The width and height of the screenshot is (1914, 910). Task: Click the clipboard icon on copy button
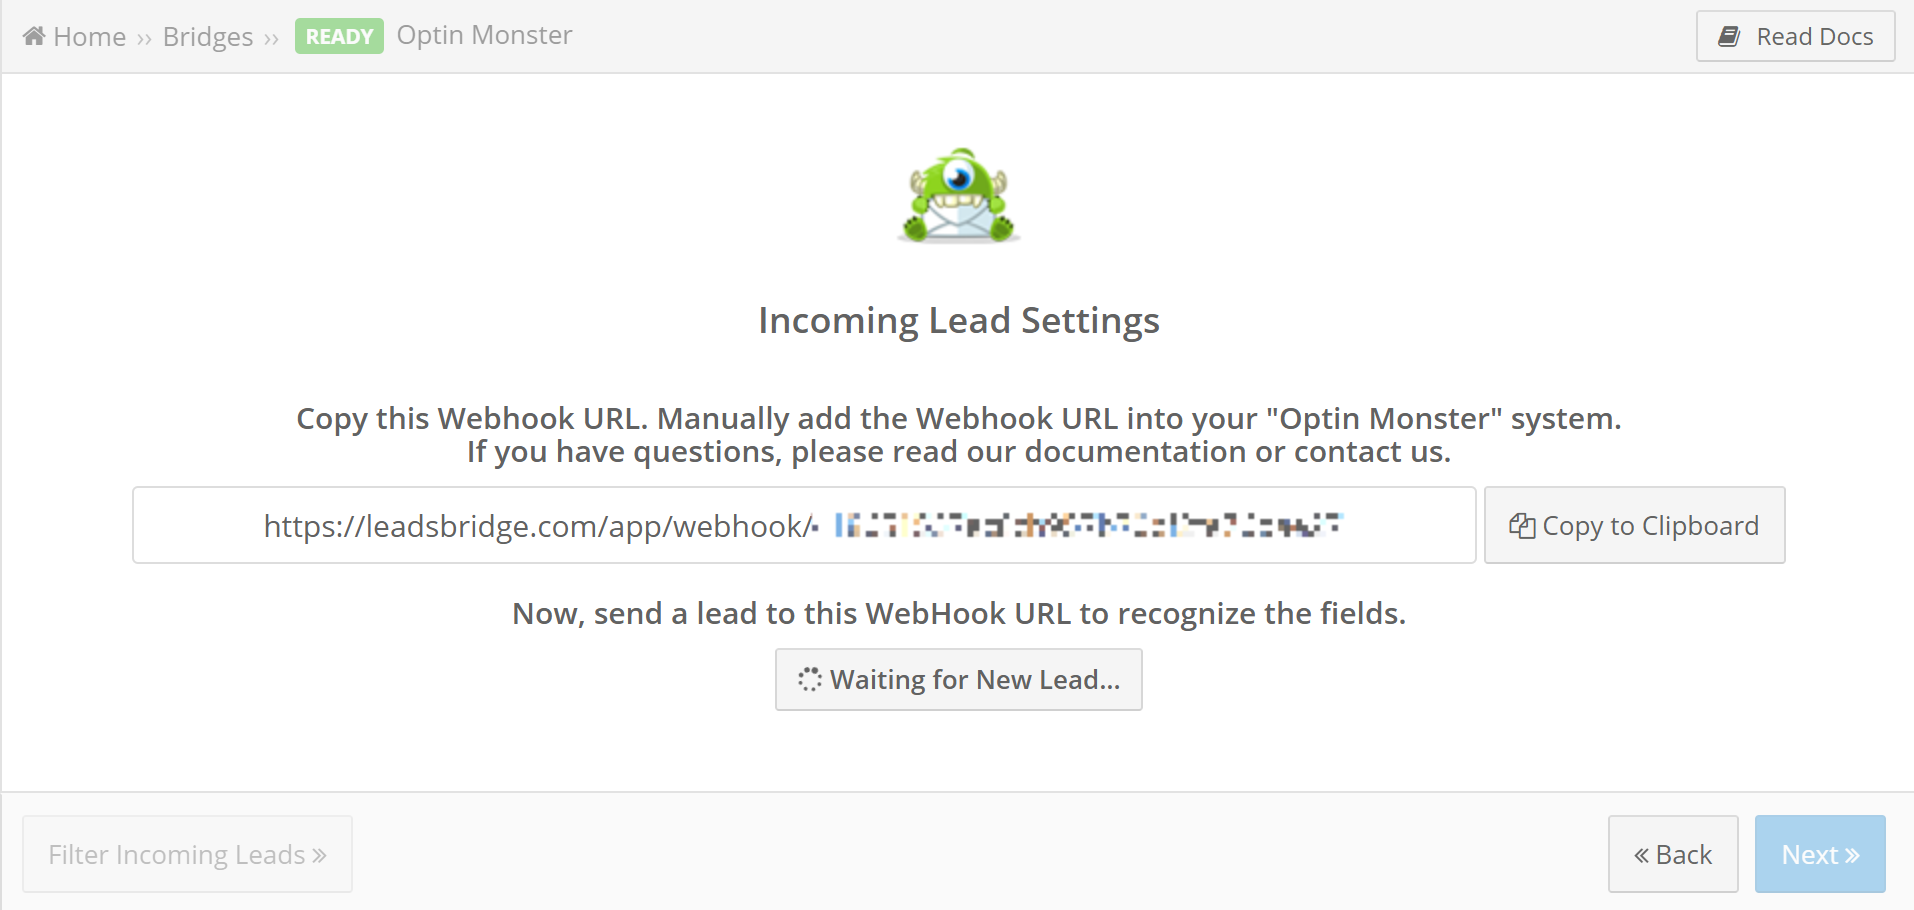(x=1522, y=526)
